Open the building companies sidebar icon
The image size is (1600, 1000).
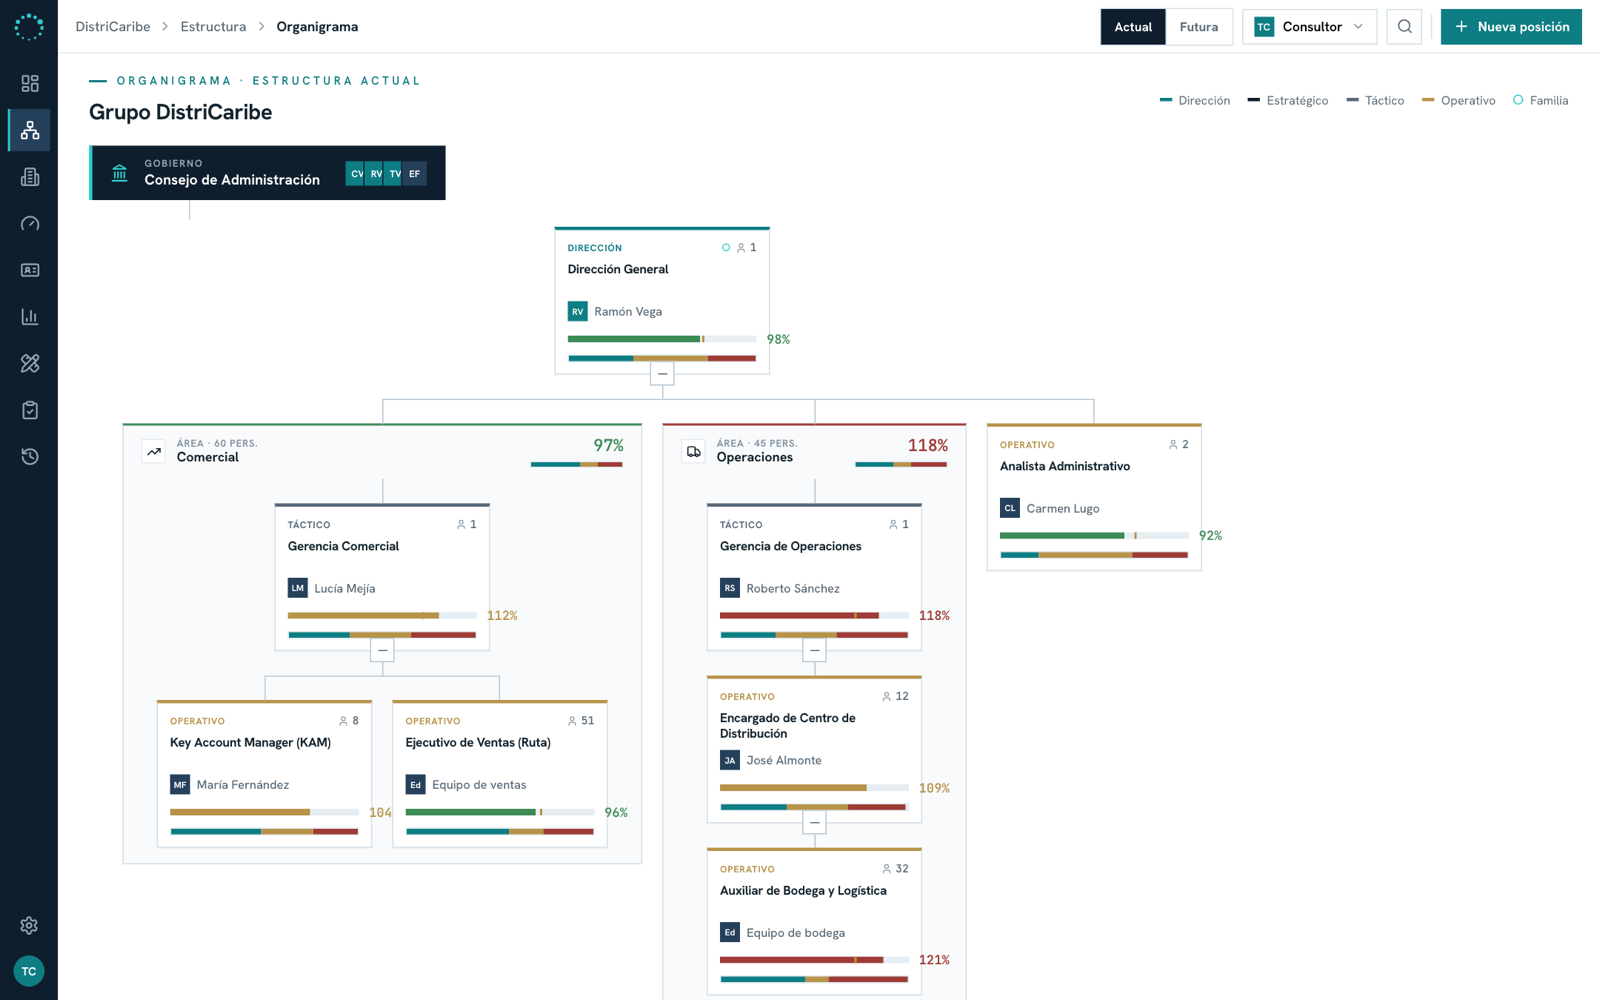[30, 177]
